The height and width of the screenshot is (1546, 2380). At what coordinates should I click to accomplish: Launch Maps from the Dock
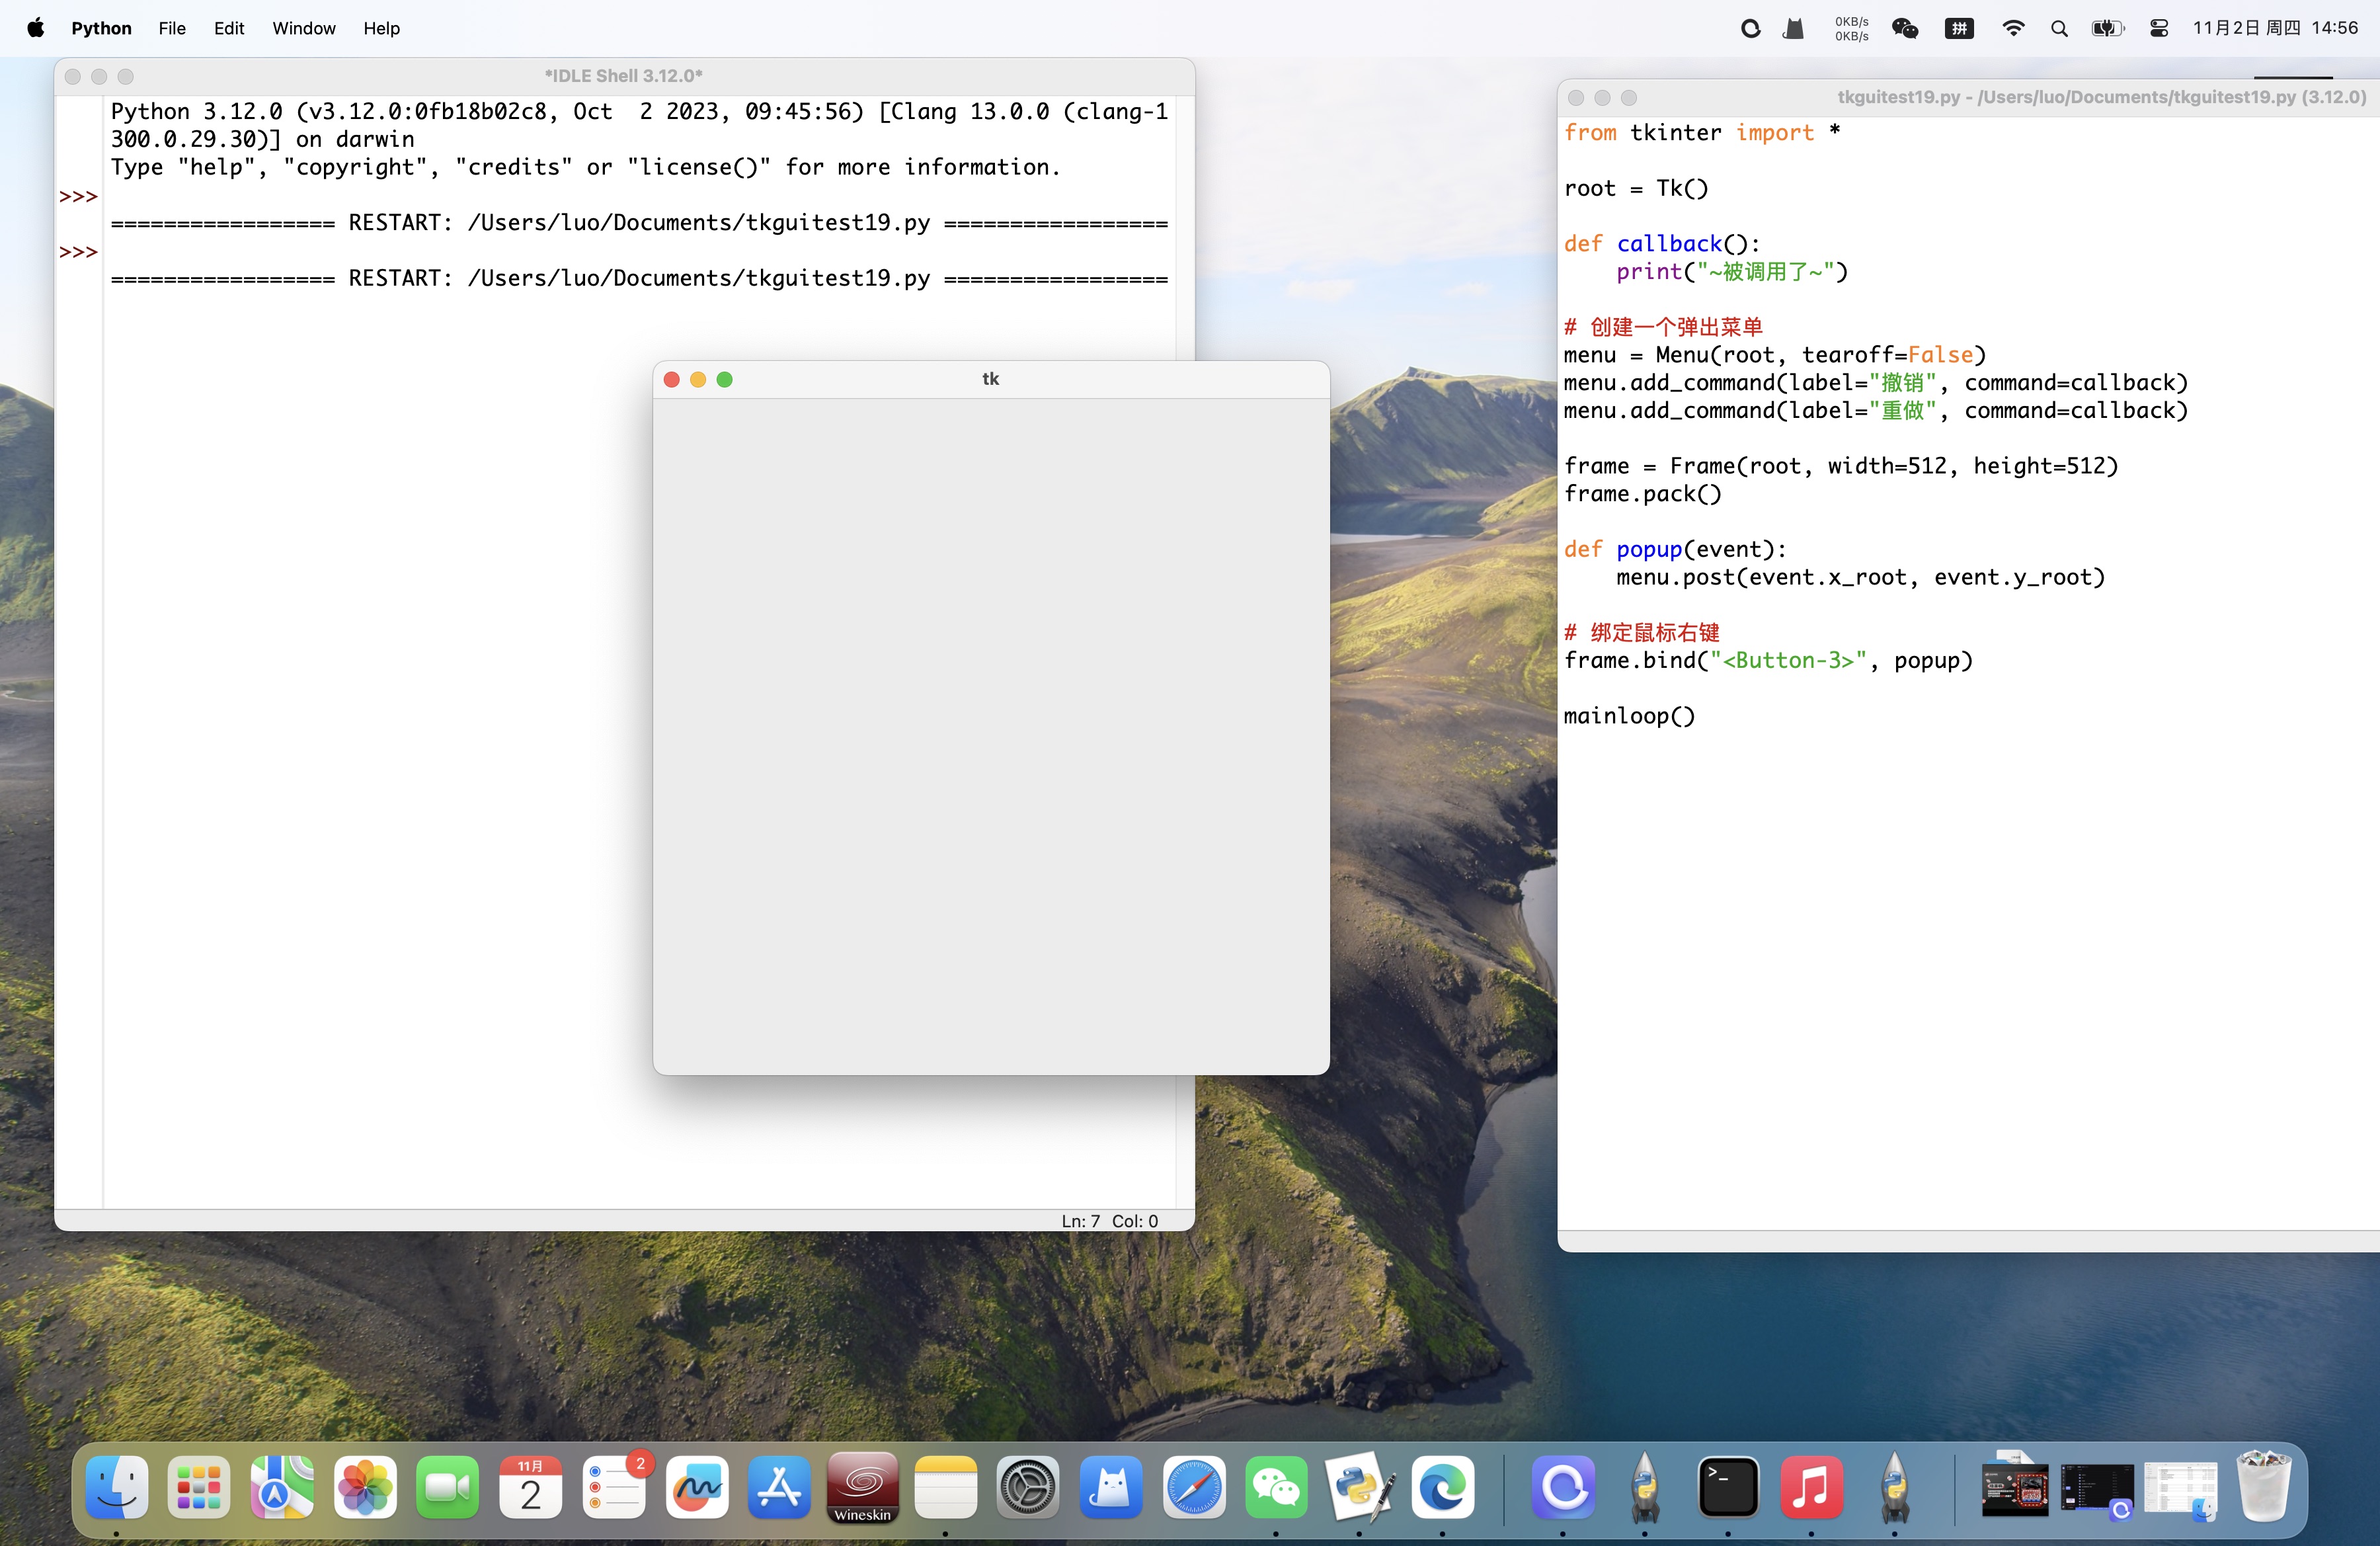coord(282,1487)
